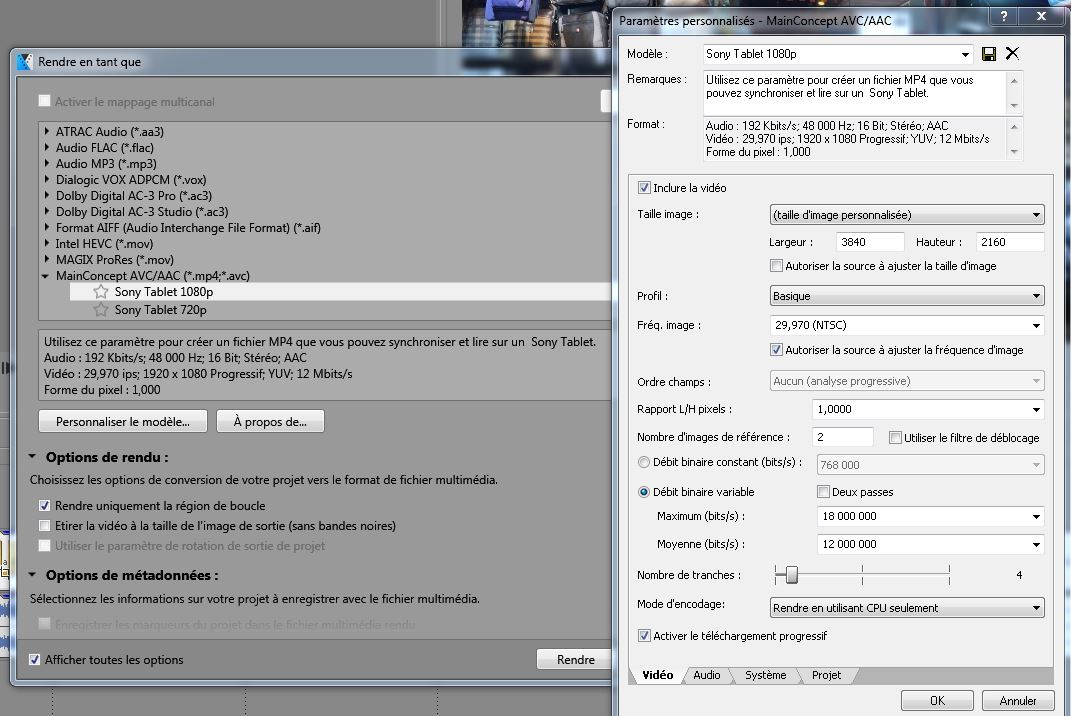This screenshot has height=716, width=1071.
Task: Expand the Audio MP3 format tree item
Action: click(x=47, y=164)
